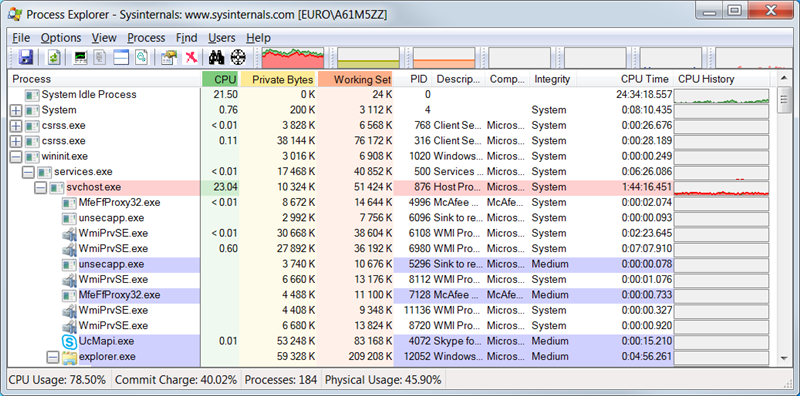Select the svchost.exe process row
Image resolution: width=800 pixels, height=396 pixels.
[x=389, y=187]
